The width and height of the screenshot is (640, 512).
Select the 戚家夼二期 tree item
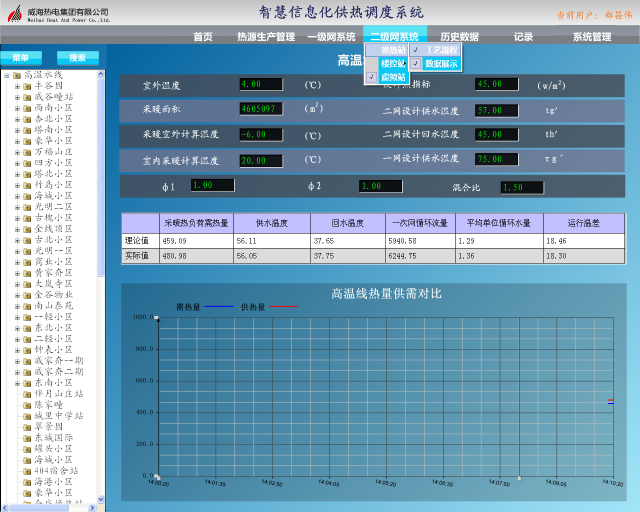[x=59, y=372]
